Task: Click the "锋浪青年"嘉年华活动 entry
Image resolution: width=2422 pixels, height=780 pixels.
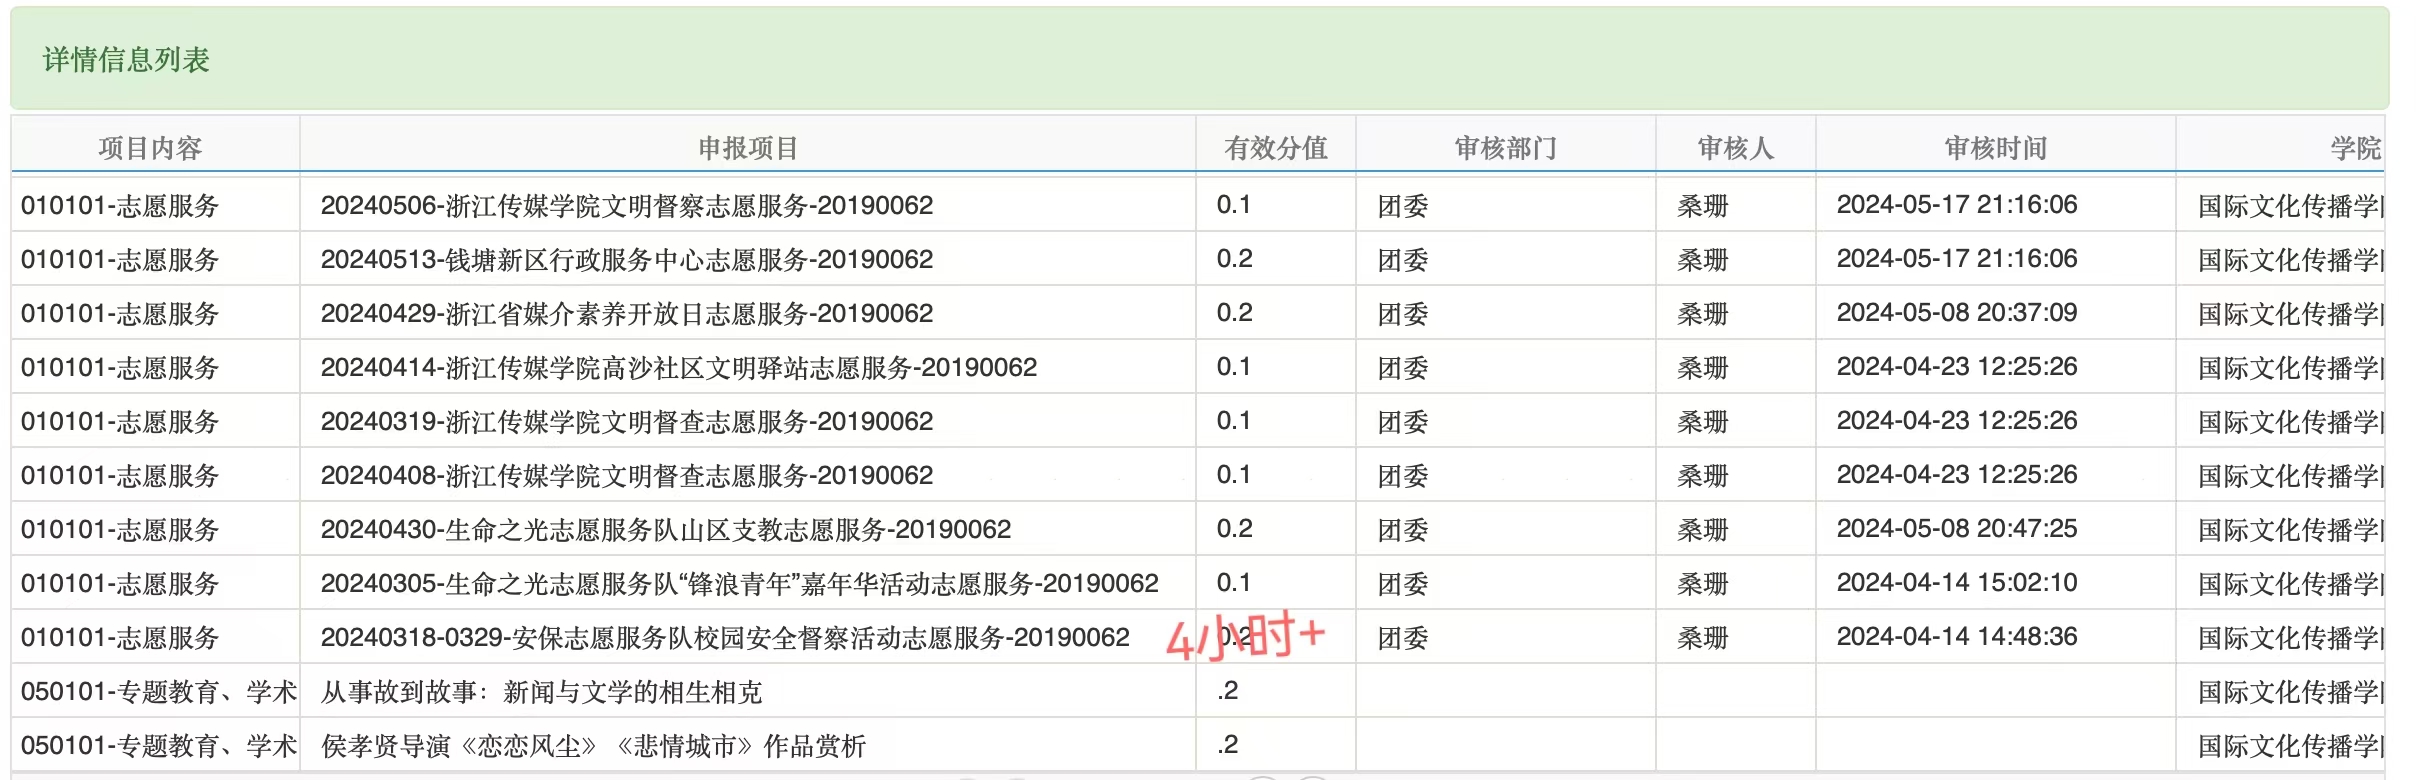Action: 739,584
